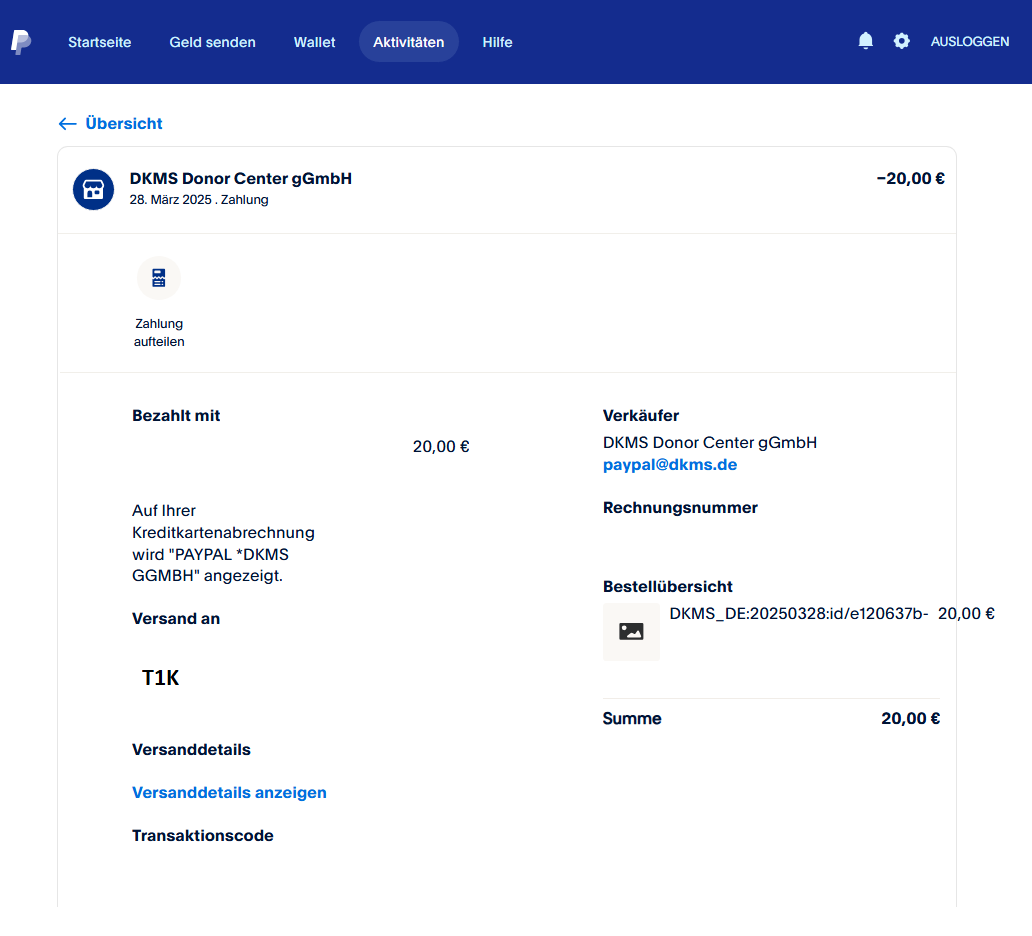Image resolution: width=1032 pixels, height=936 pixels.
Task: Open the Startseite tab
Action: (x=100, y=42)
